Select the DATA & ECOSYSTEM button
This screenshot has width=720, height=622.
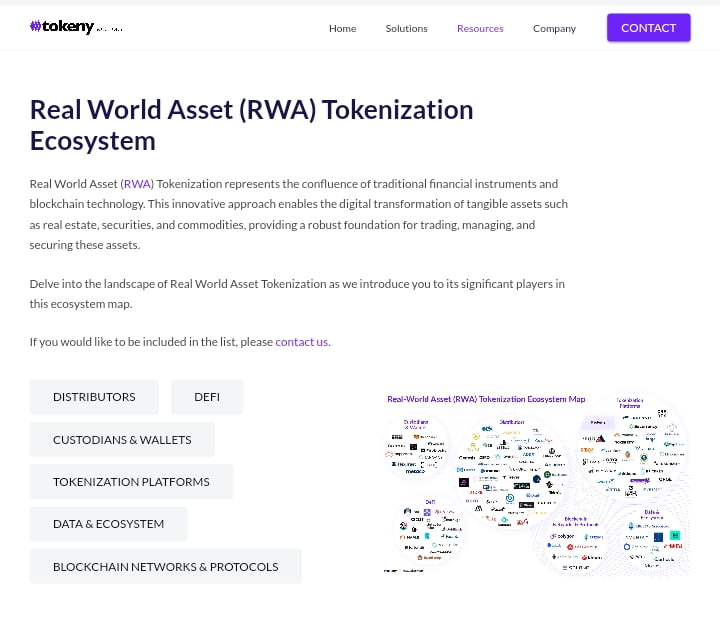108,524
